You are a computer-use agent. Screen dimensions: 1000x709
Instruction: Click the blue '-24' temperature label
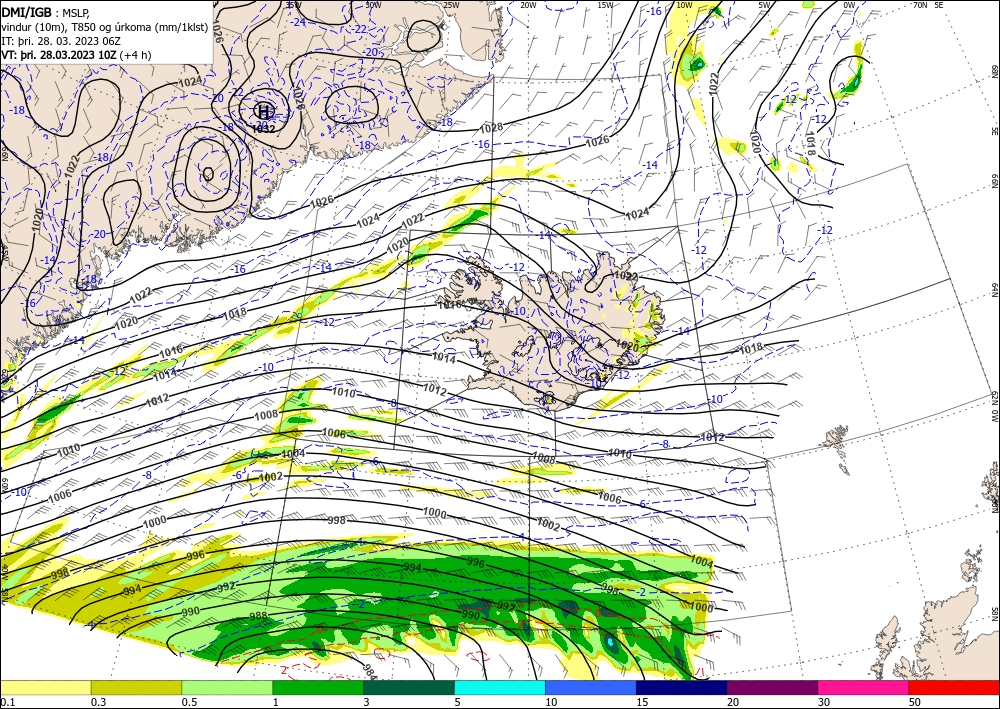pyautogui.click(x=297, y=22)
